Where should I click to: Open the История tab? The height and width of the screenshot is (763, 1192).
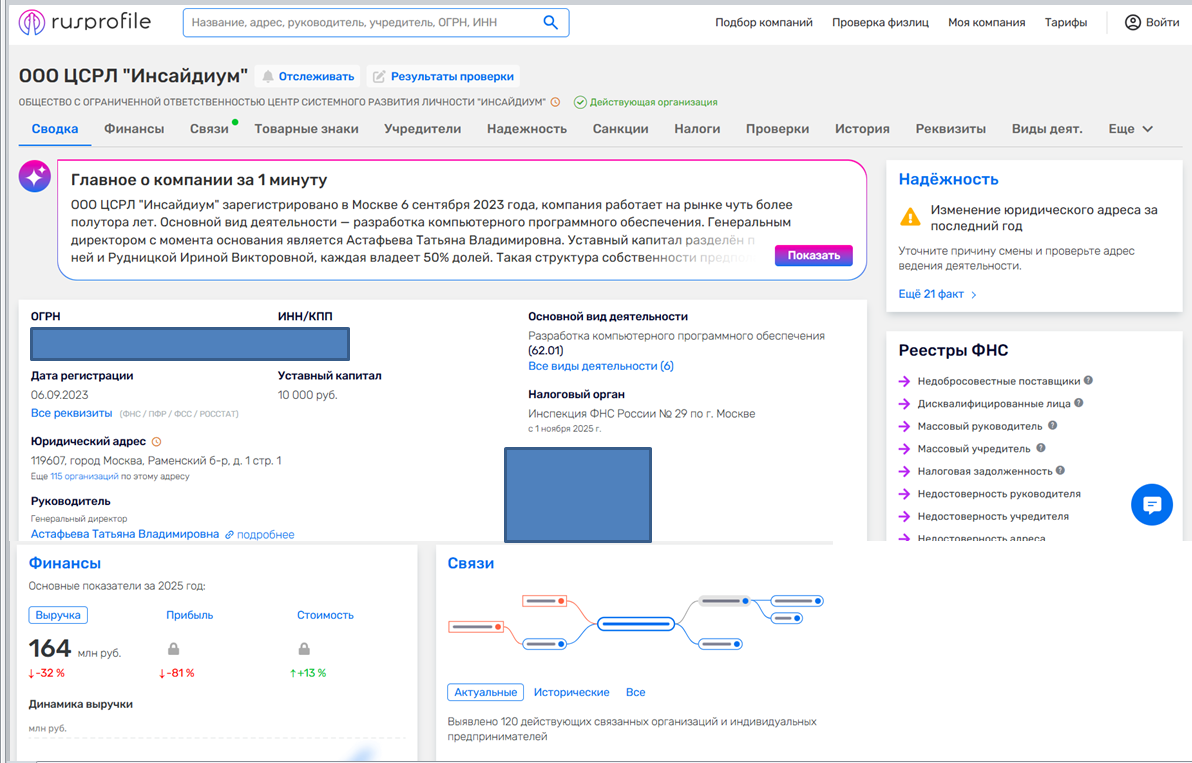862,129
